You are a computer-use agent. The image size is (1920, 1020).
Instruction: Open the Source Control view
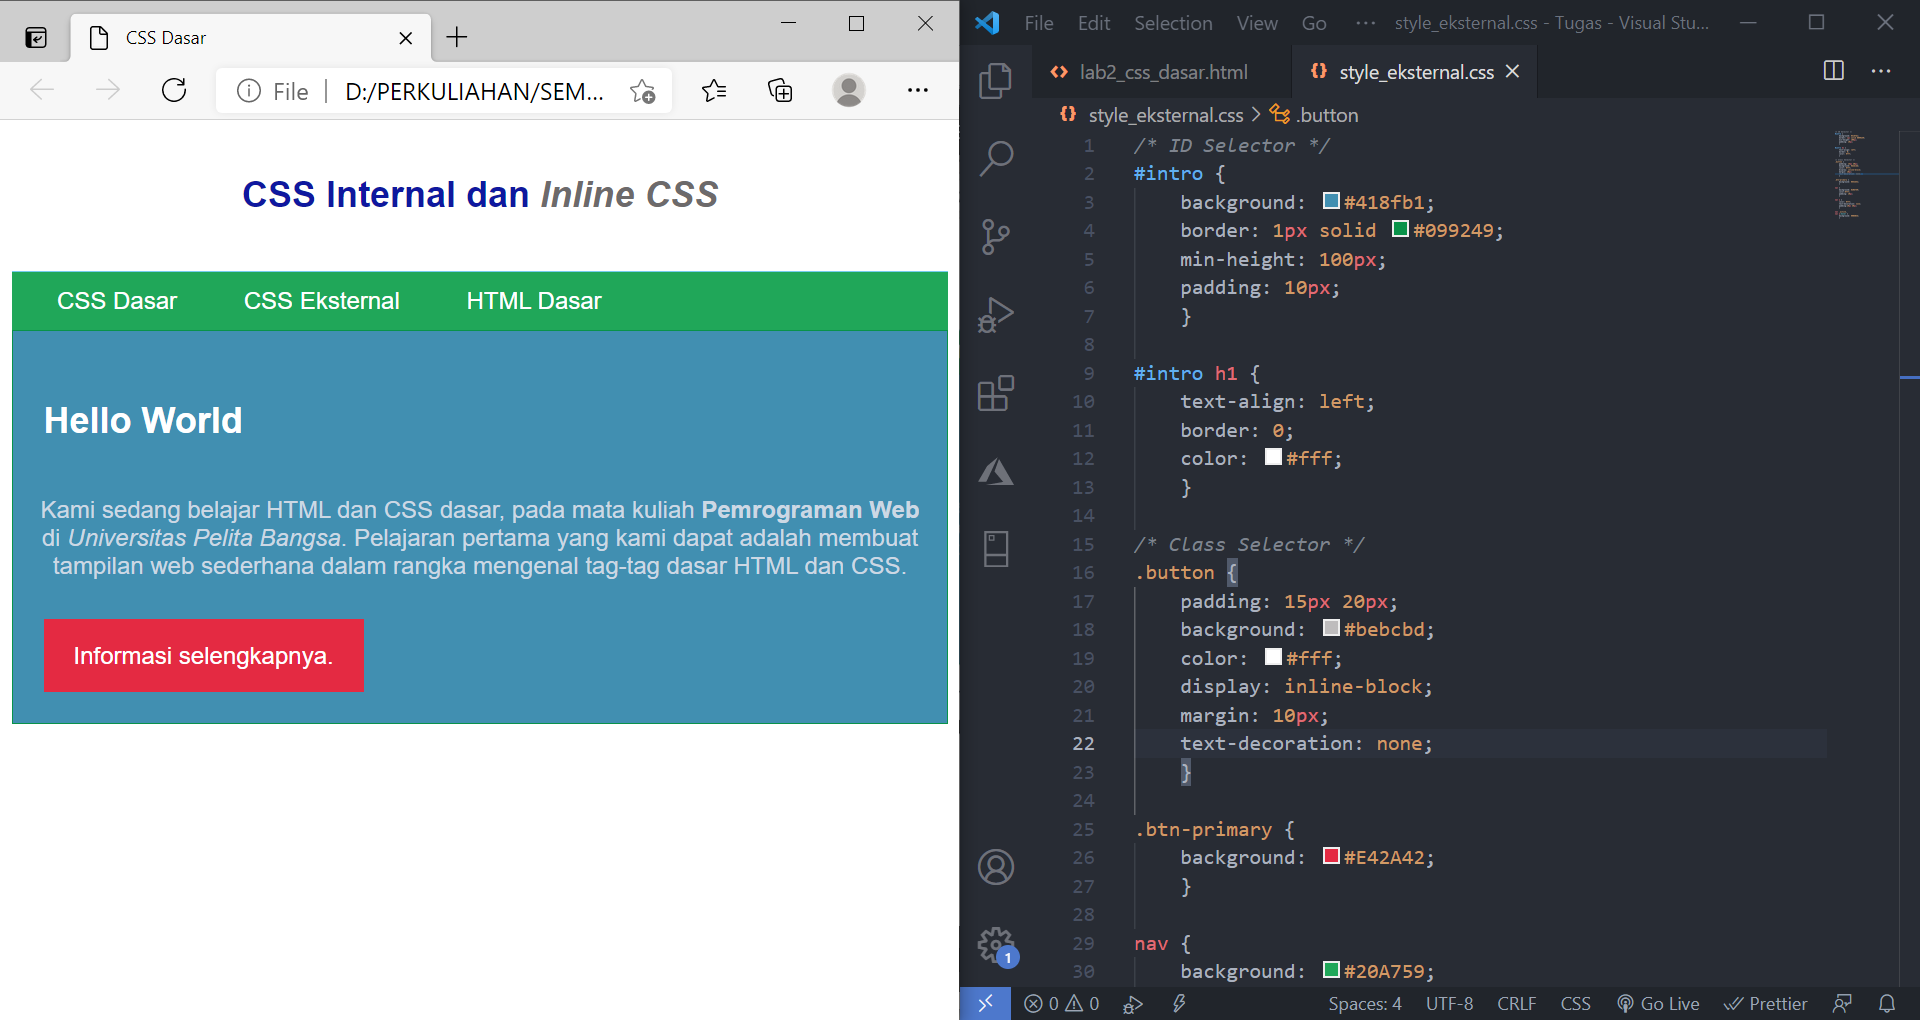(995, 237)
